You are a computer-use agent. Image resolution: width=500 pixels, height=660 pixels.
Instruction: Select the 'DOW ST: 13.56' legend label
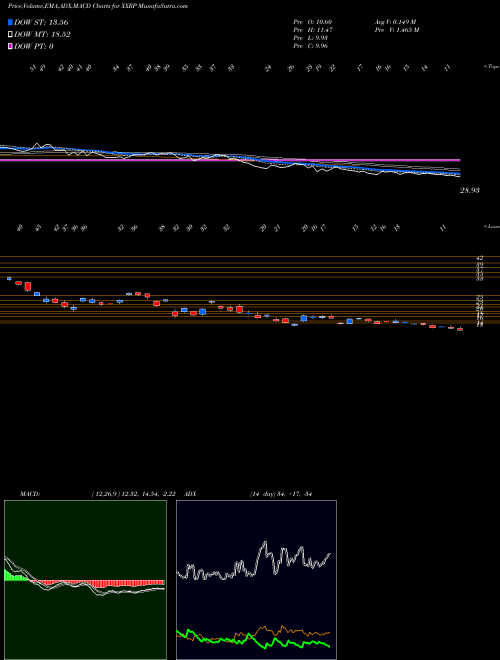coord(41,22)
